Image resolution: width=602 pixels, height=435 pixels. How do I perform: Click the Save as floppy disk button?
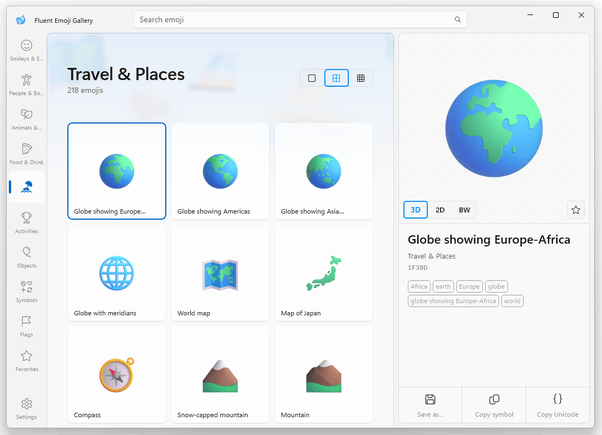click(x=430, y=405)
